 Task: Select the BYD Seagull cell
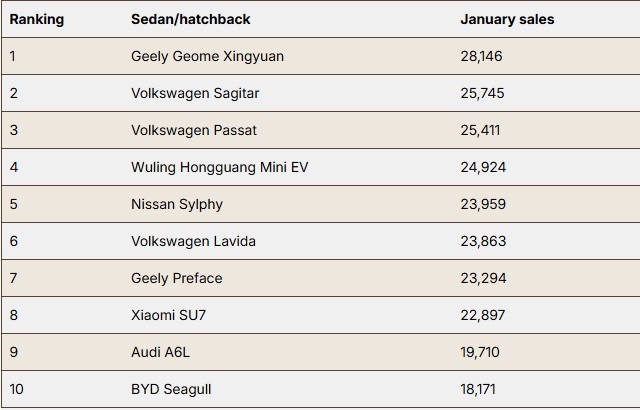[x=171, y=389]
